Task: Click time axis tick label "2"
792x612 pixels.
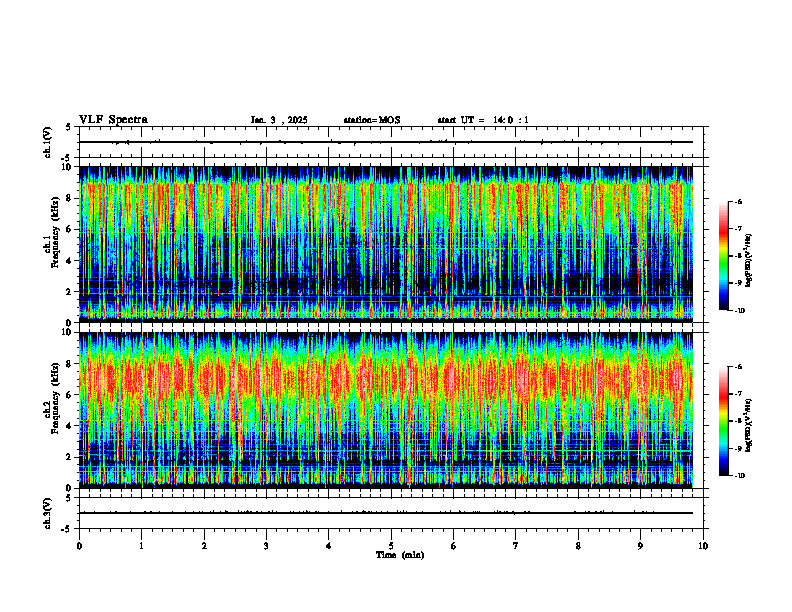Action: [204, 546]
